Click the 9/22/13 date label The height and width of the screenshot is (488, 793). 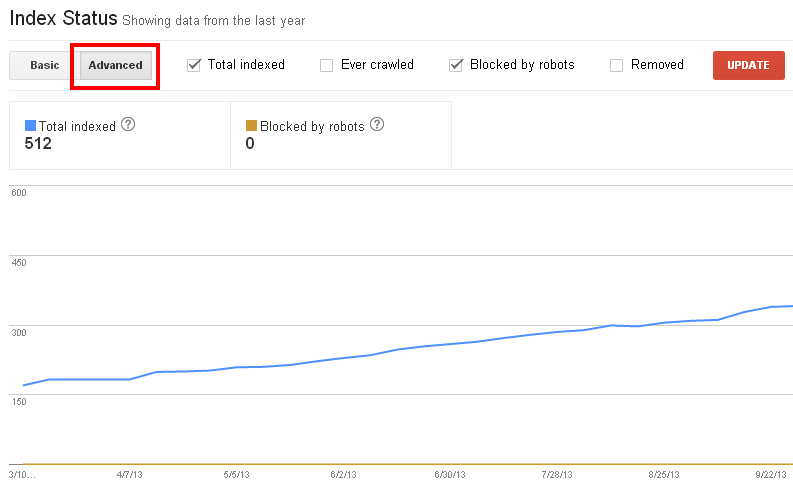click(x=771, y=475)
